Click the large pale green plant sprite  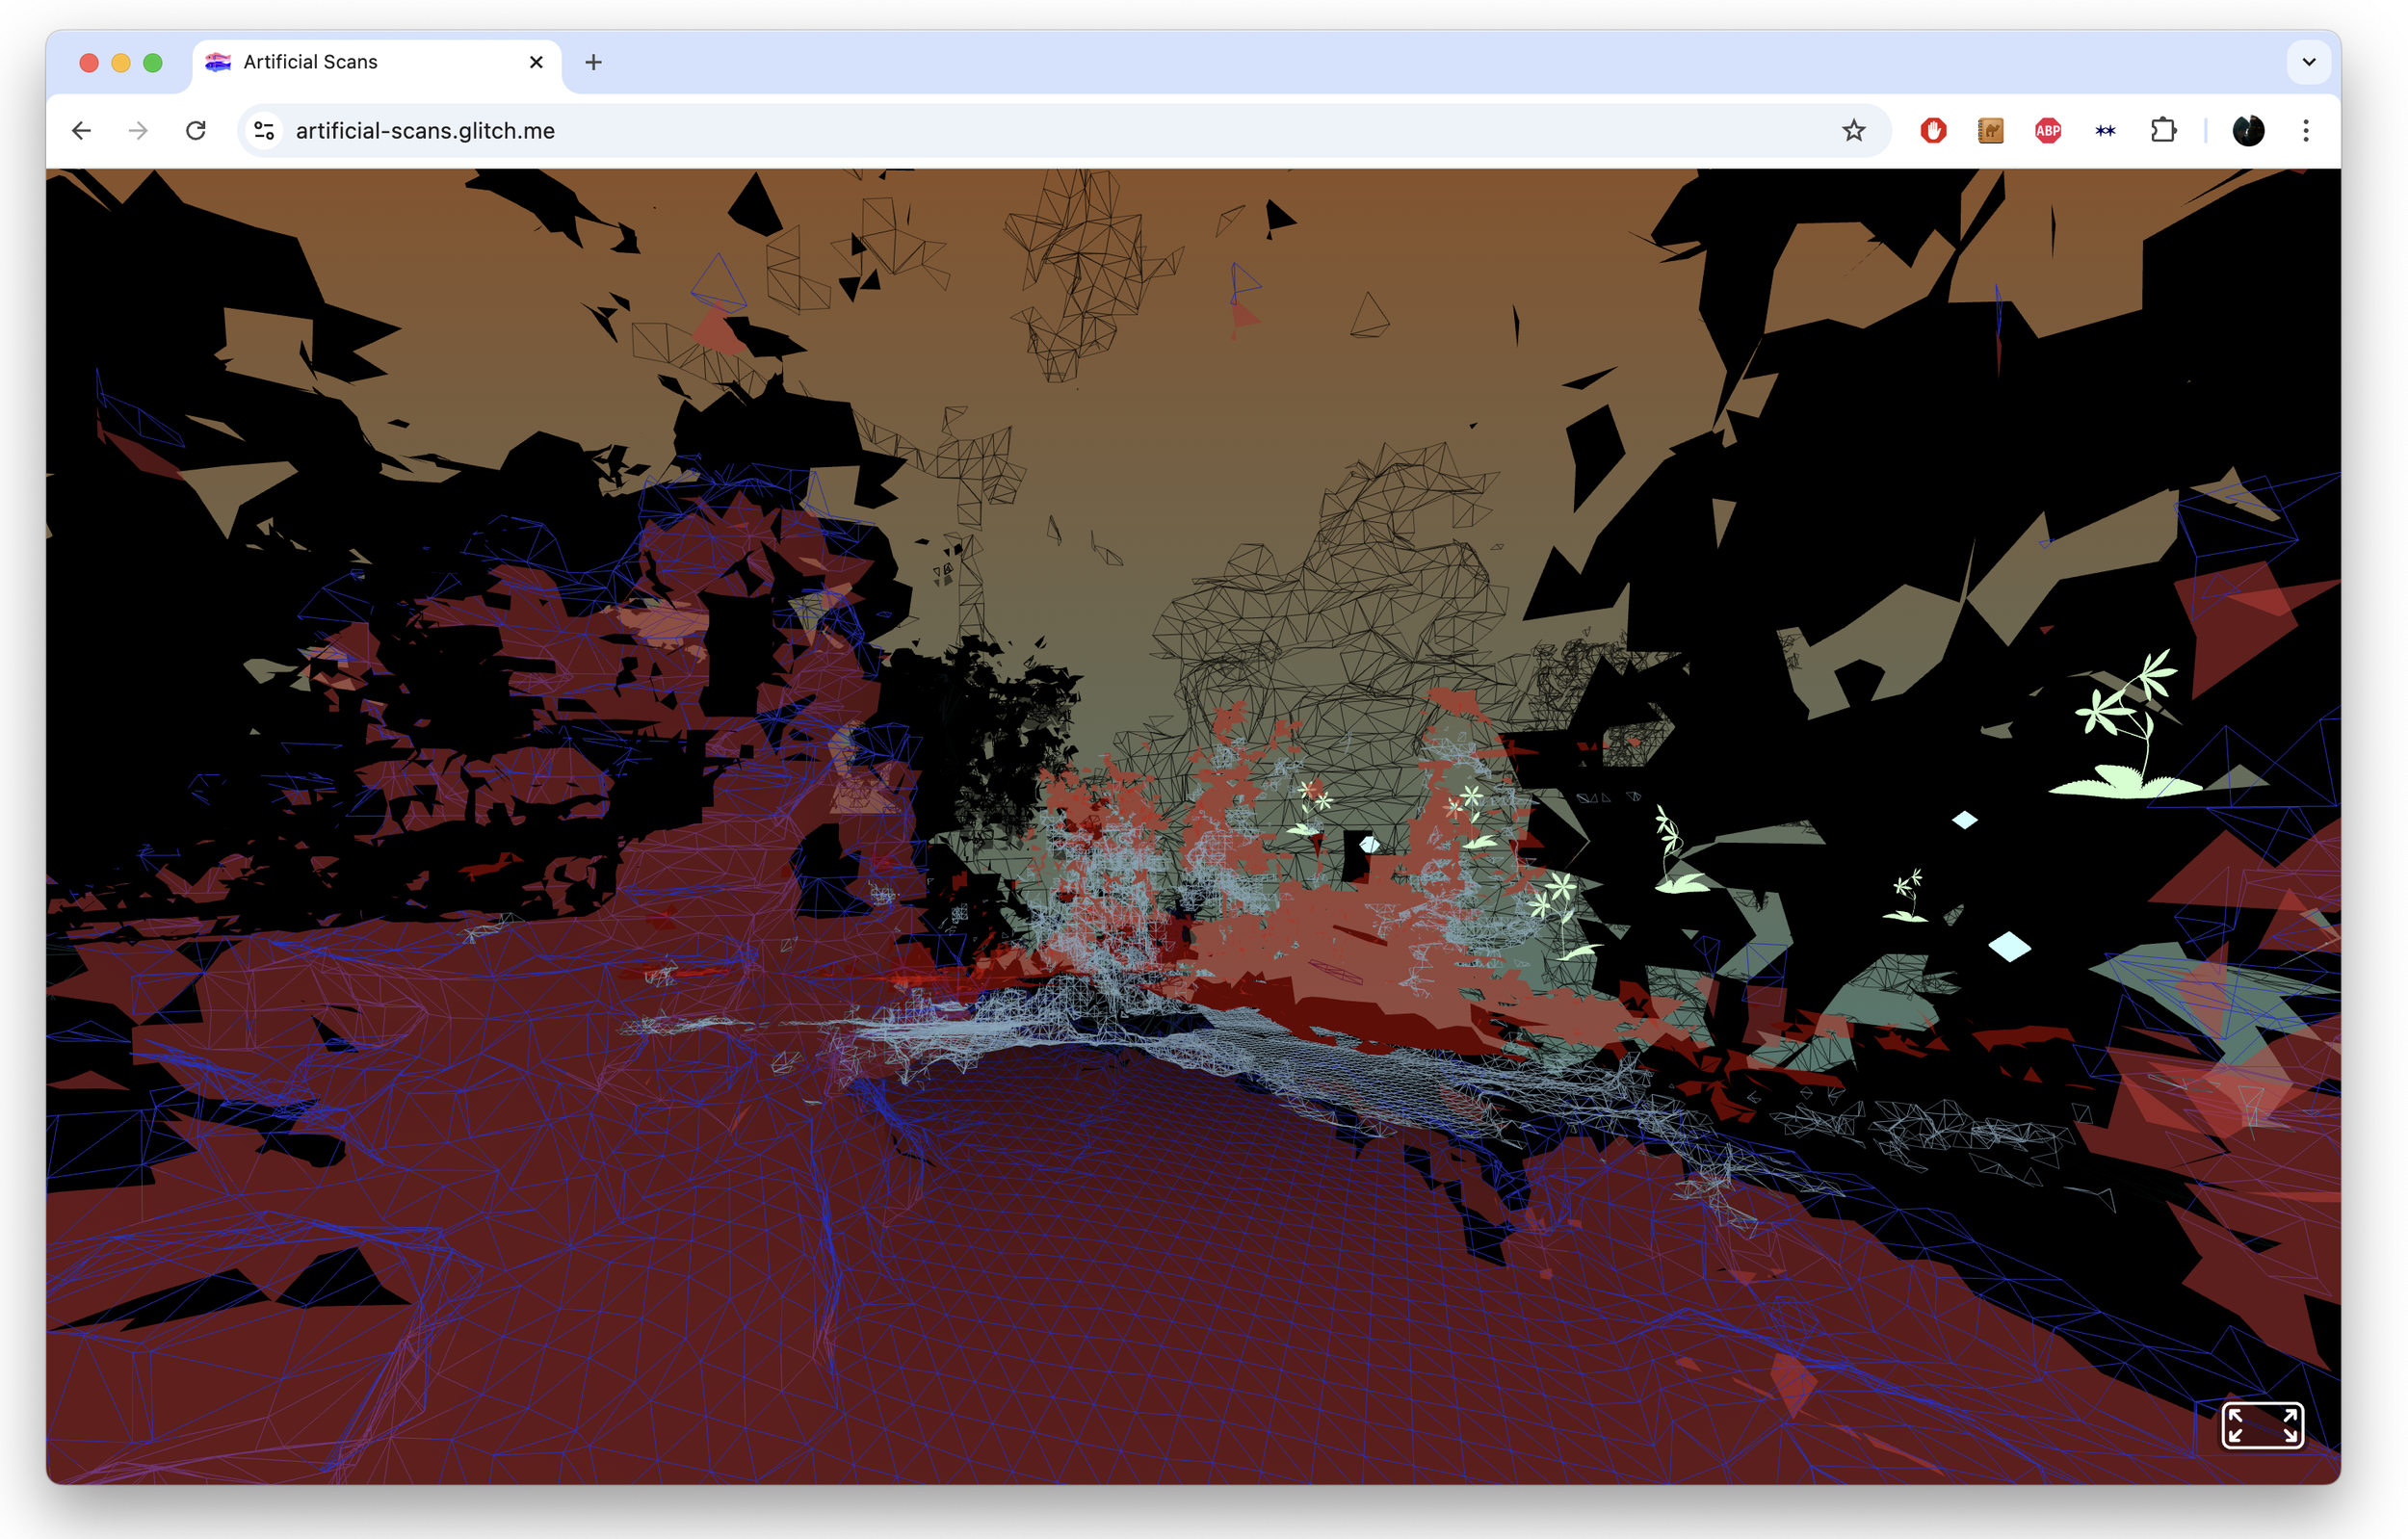[x=2126, y=725]
